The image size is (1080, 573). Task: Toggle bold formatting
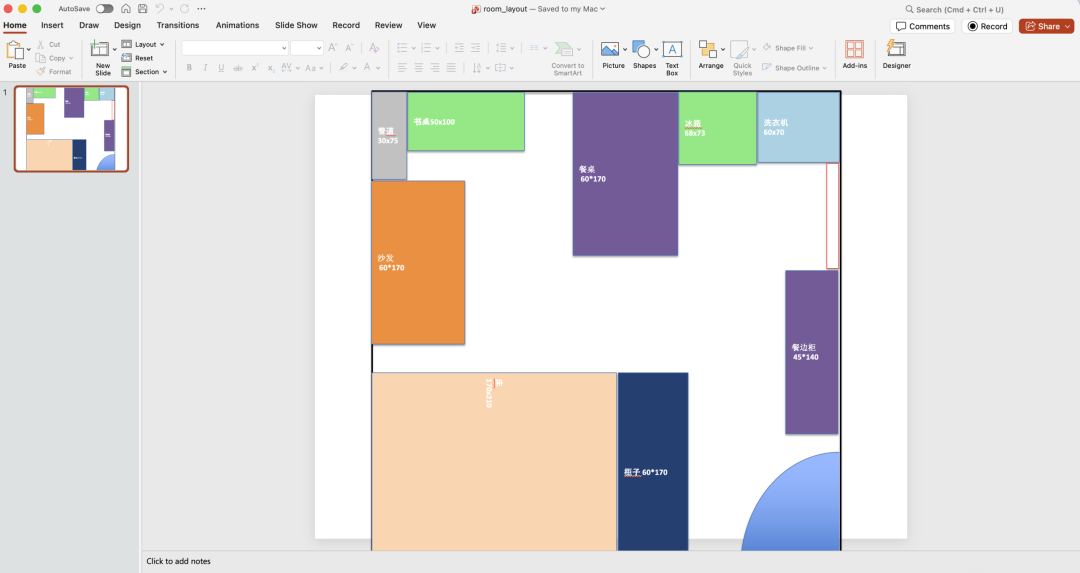click(x=189, y=68)
